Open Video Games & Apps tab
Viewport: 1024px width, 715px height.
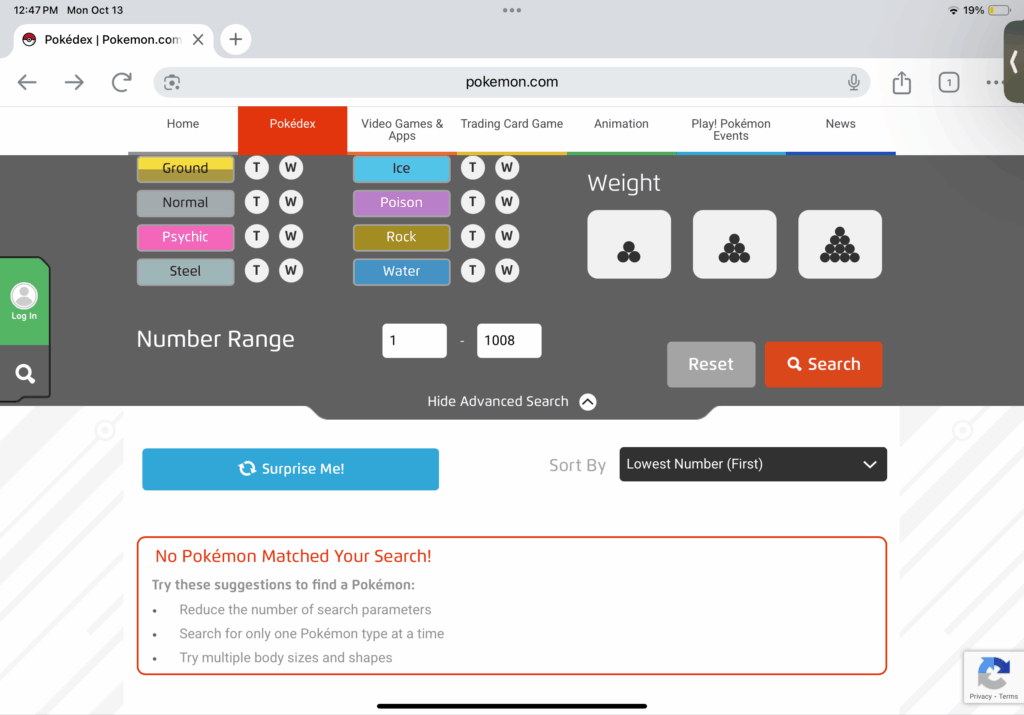pyautogui.click(x=402, y=129)
